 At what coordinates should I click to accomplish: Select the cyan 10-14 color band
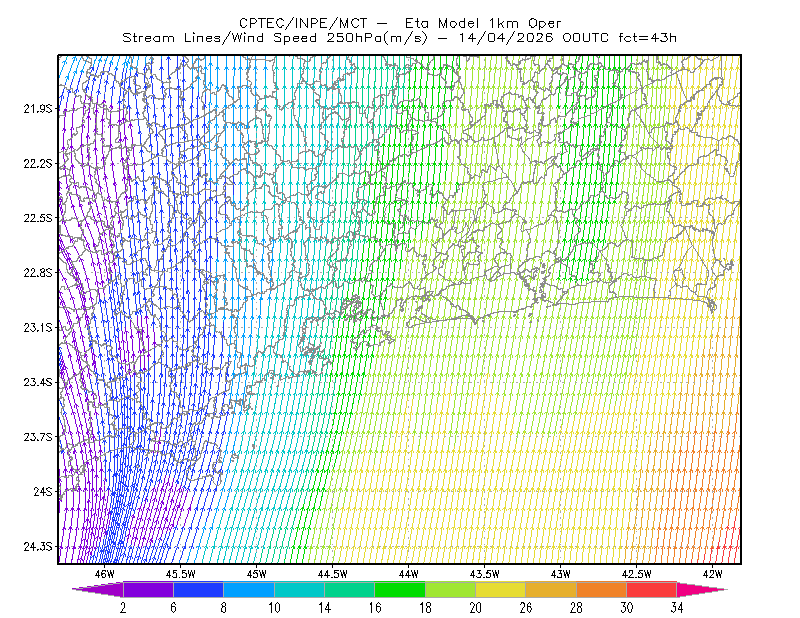(x=299, y=589)
